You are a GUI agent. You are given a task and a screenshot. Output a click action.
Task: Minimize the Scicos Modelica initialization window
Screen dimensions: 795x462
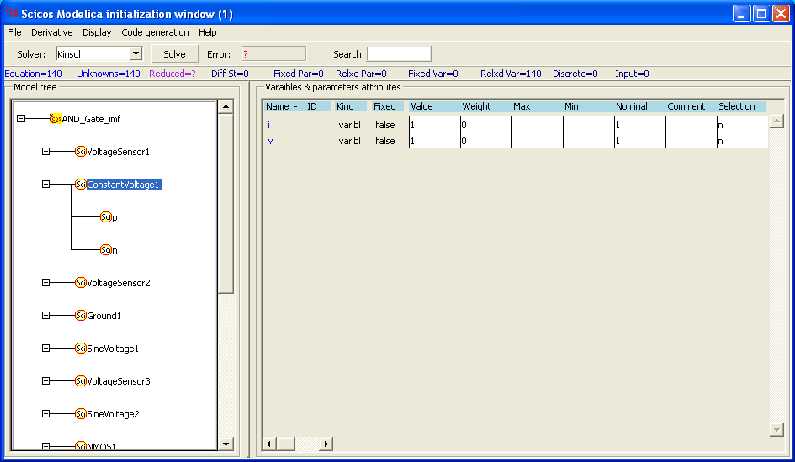[x=741, y=14]
